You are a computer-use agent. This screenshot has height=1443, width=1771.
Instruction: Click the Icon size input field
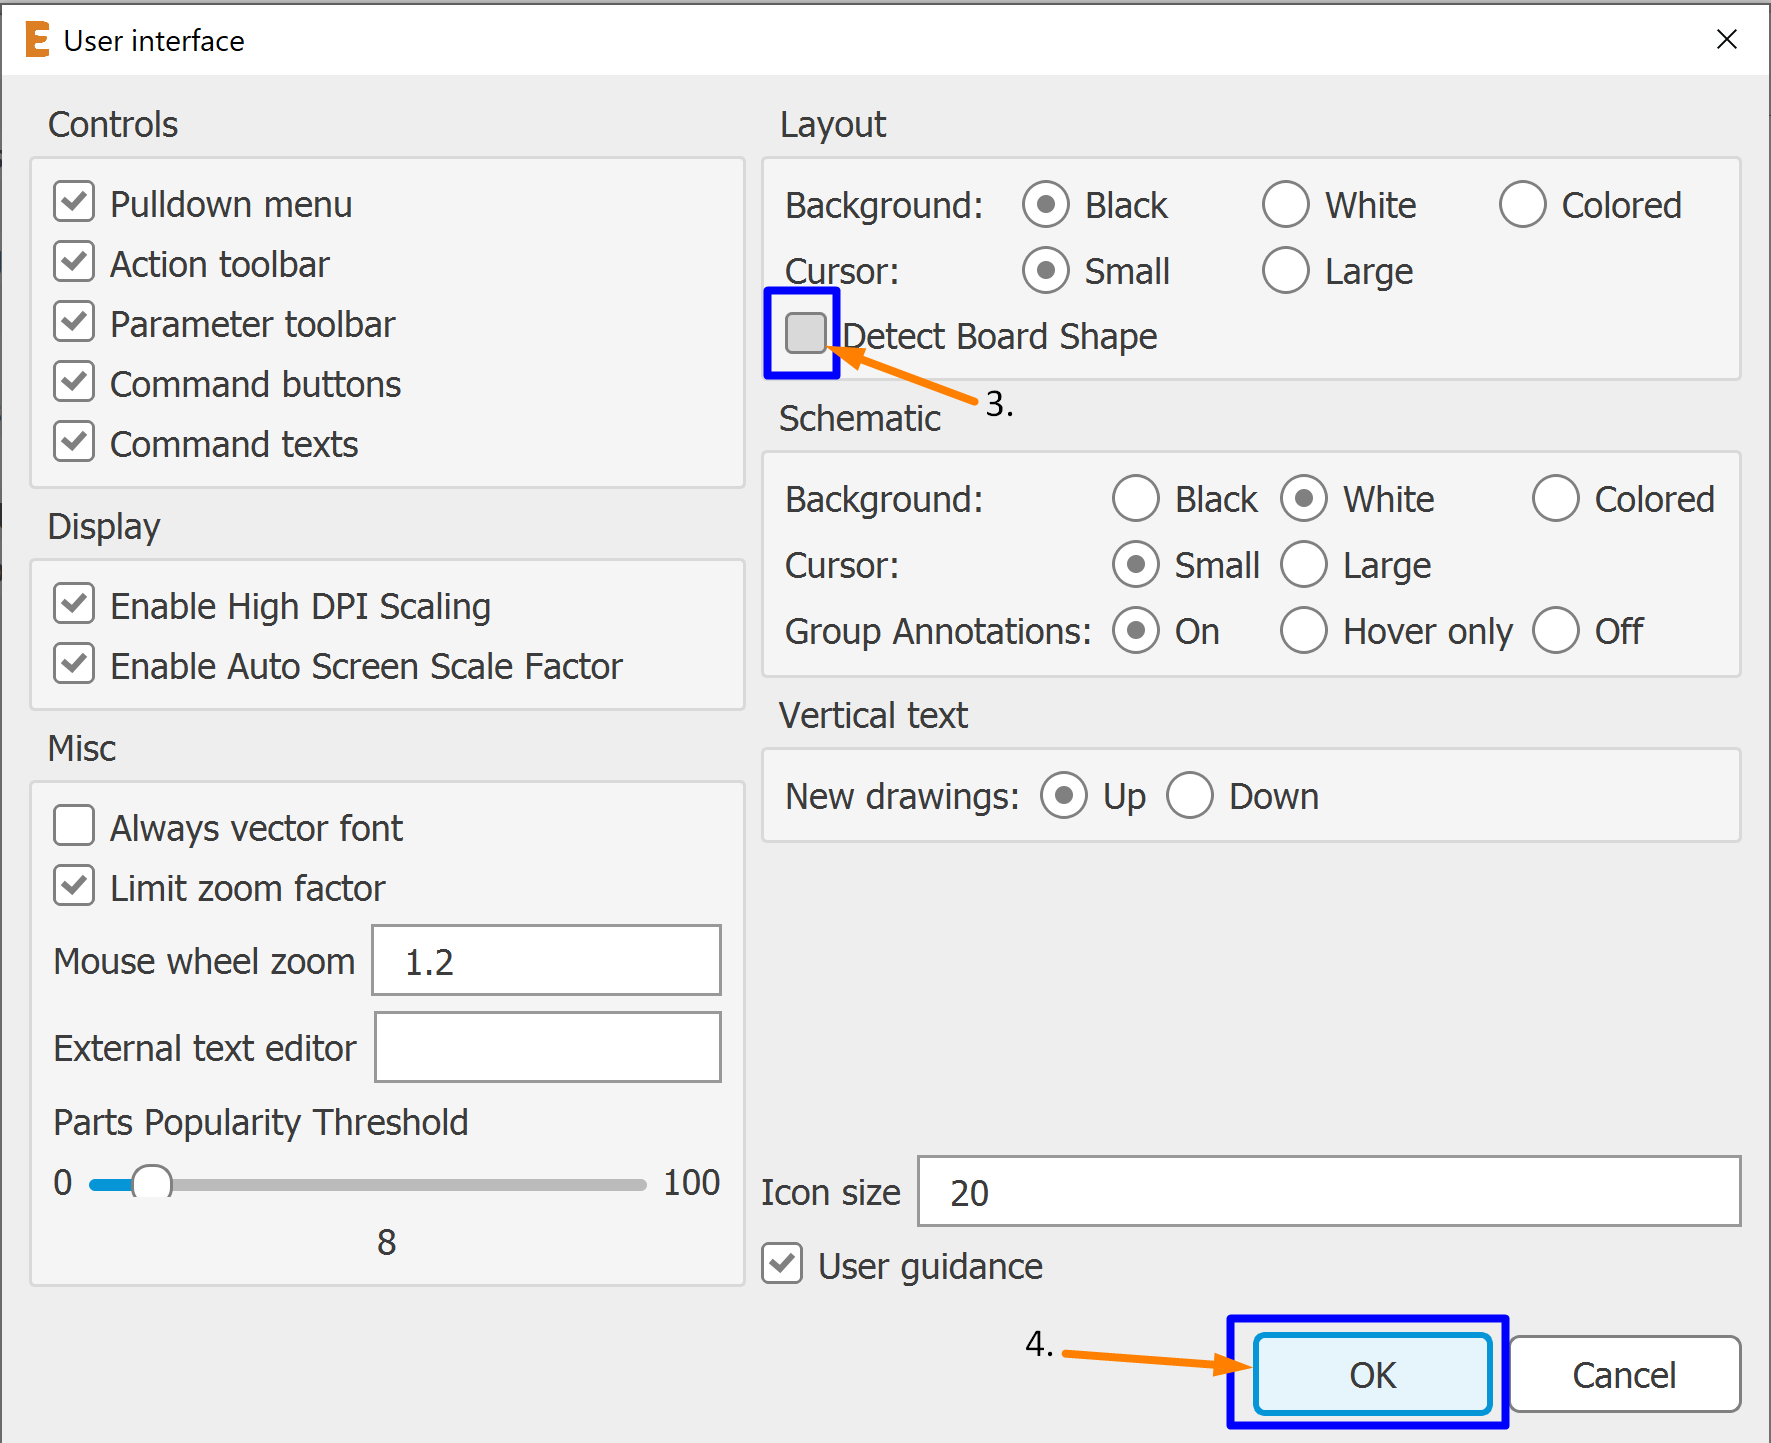(1328, 1192)
